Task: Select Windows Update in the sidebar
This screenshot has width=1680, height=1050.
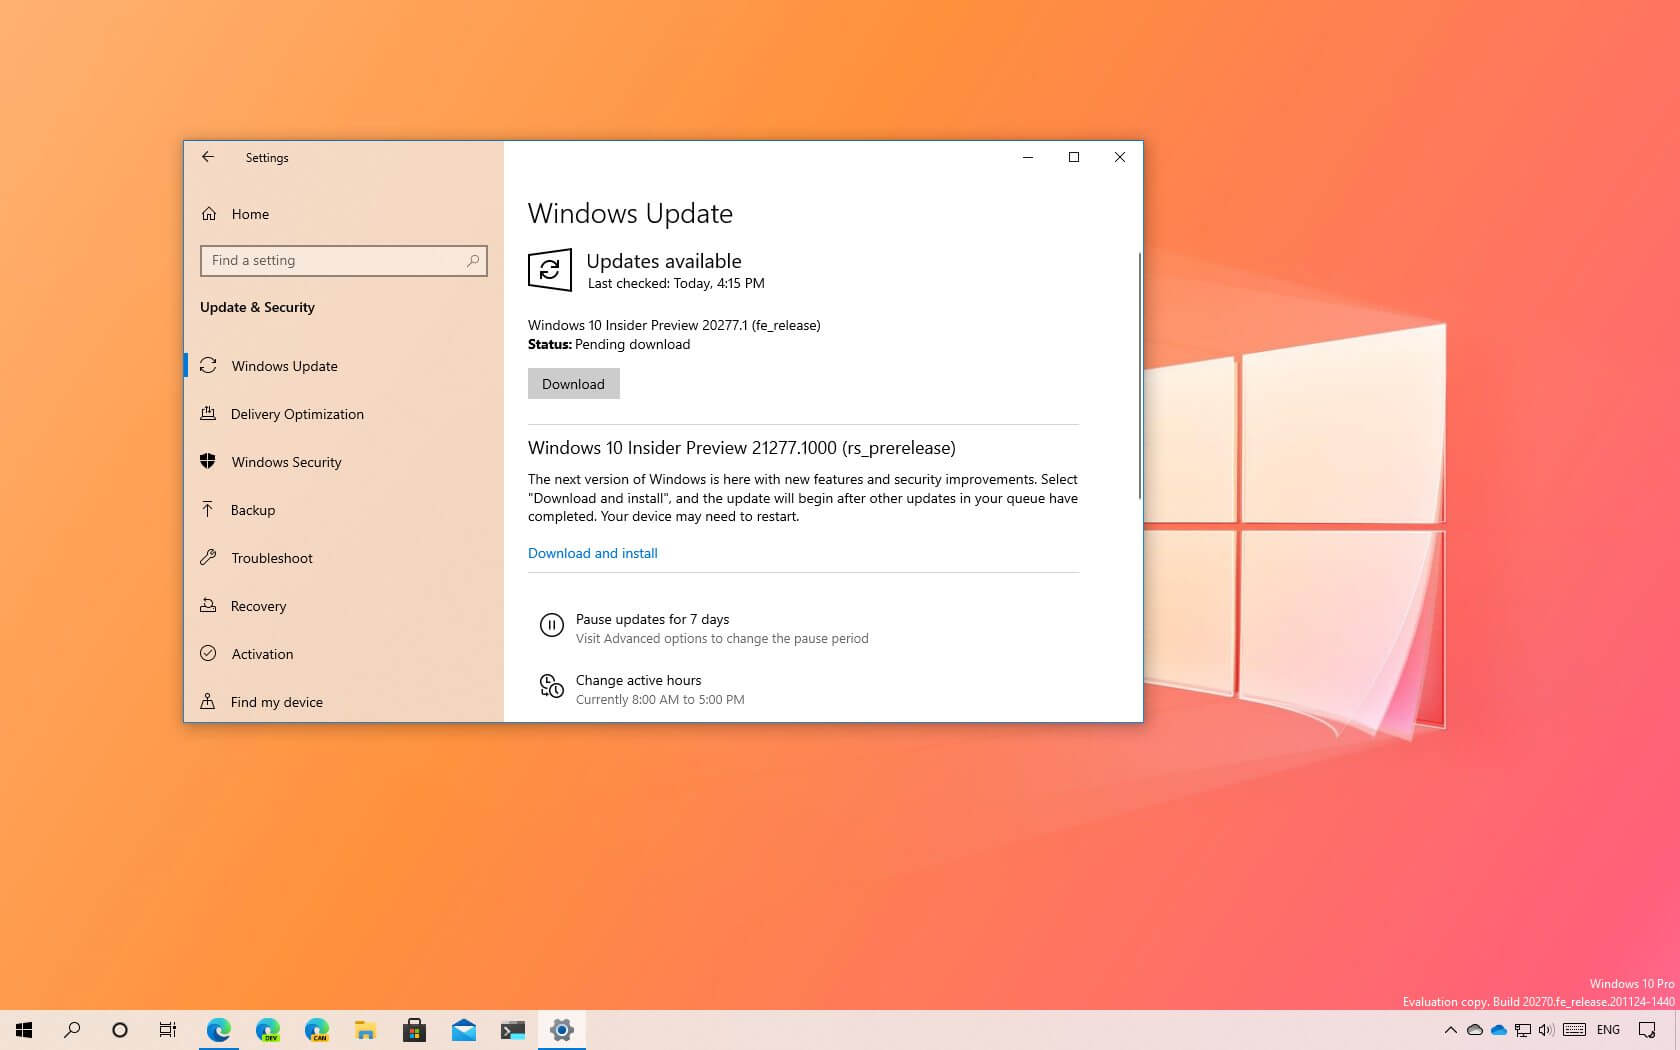Action: [284, 366]
